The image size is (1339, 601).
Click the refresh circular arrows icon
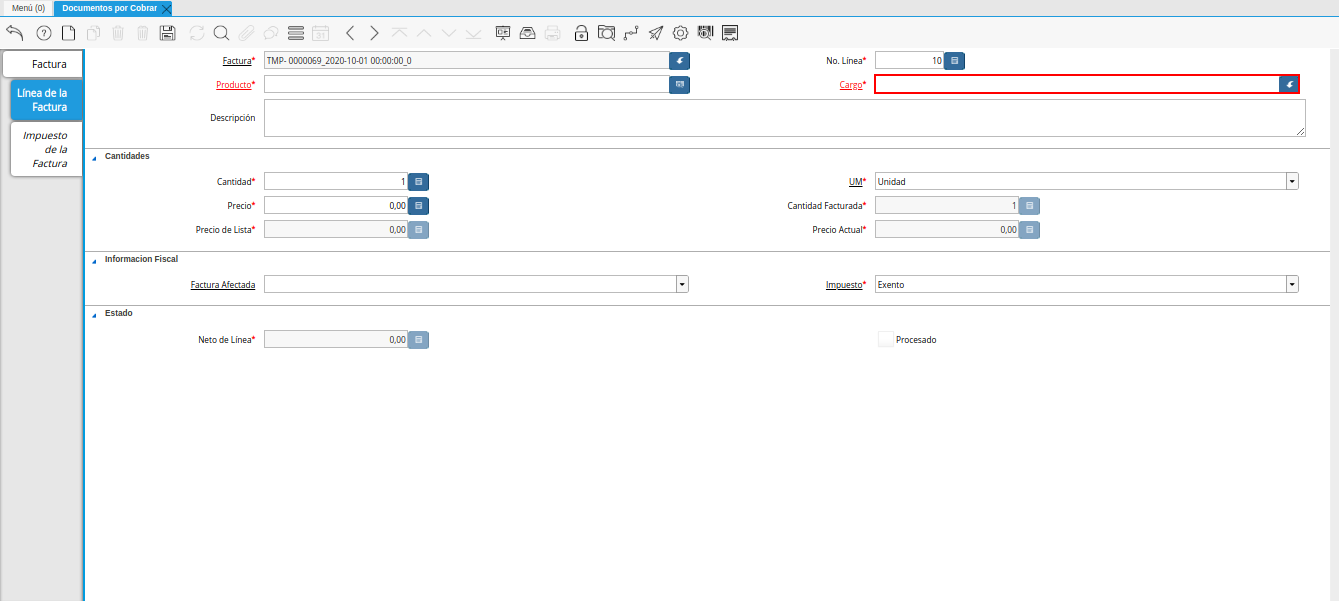(x=197, y=33)
